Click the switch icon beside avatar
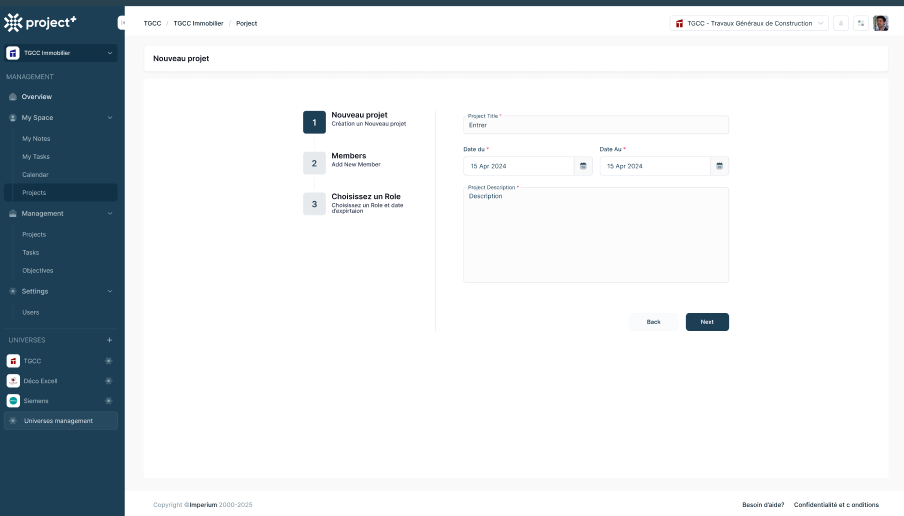This screenshot has height=516, width=904. [x=861, y=24]
